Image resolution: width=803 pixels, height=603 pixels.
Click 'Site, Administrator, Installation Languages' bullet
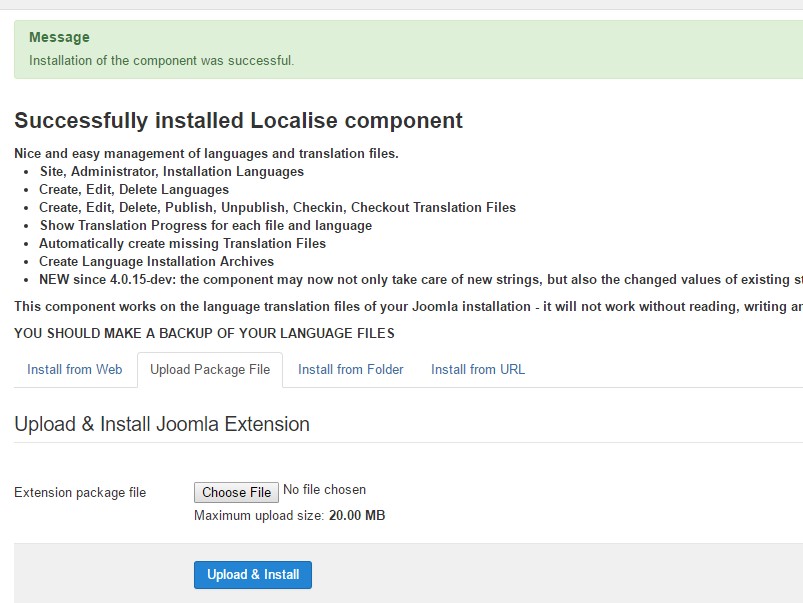click(172, 171)
